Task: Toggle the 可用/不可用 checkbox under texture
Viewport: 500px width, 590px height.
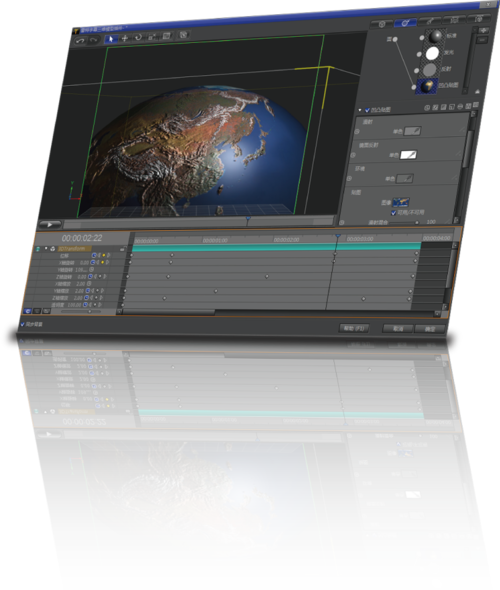Action: [394, 213]
